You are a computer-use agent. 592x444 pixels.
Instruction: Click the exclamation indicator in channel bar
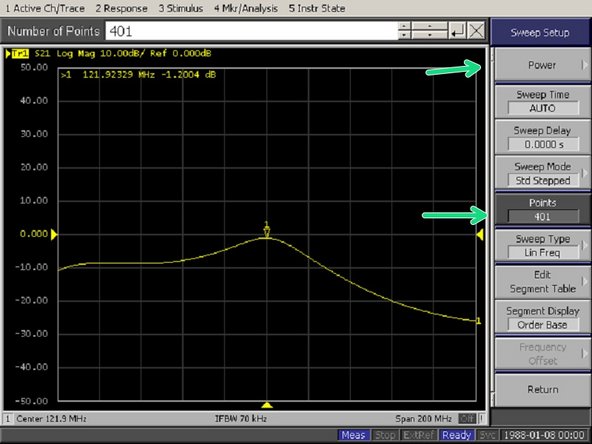pos(482,419)
